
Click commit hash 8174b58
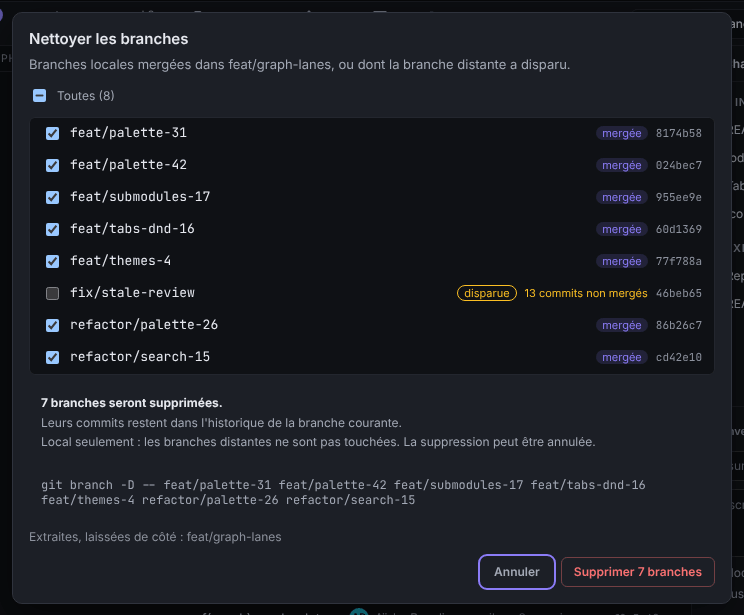(x=679, y=133)
